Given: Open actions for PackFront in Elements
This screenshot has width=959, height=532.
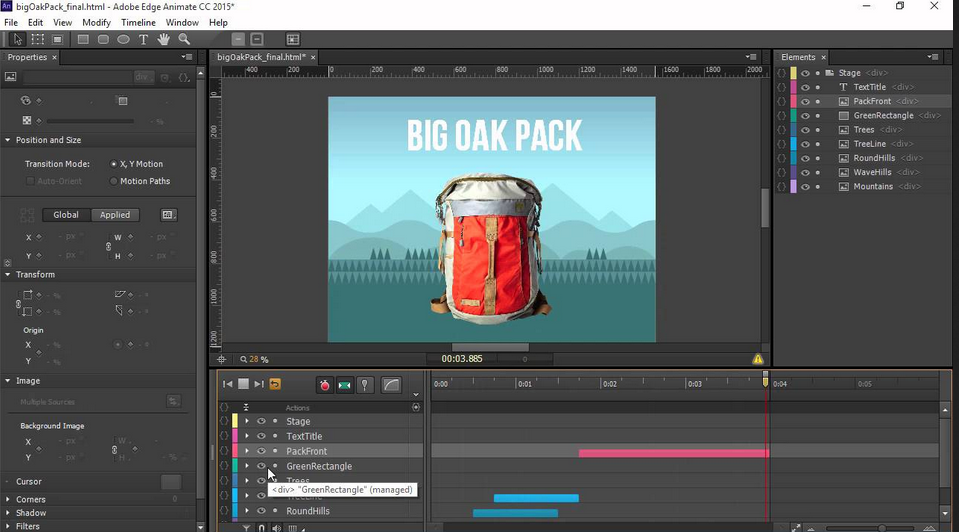Looking at the screenshot, I should click(782, 102).
